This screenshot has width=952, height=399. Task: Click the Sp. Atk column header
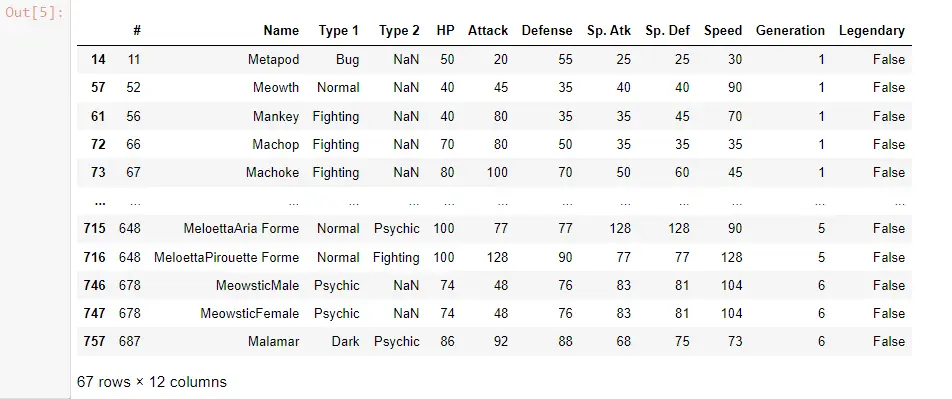point(609,30)
